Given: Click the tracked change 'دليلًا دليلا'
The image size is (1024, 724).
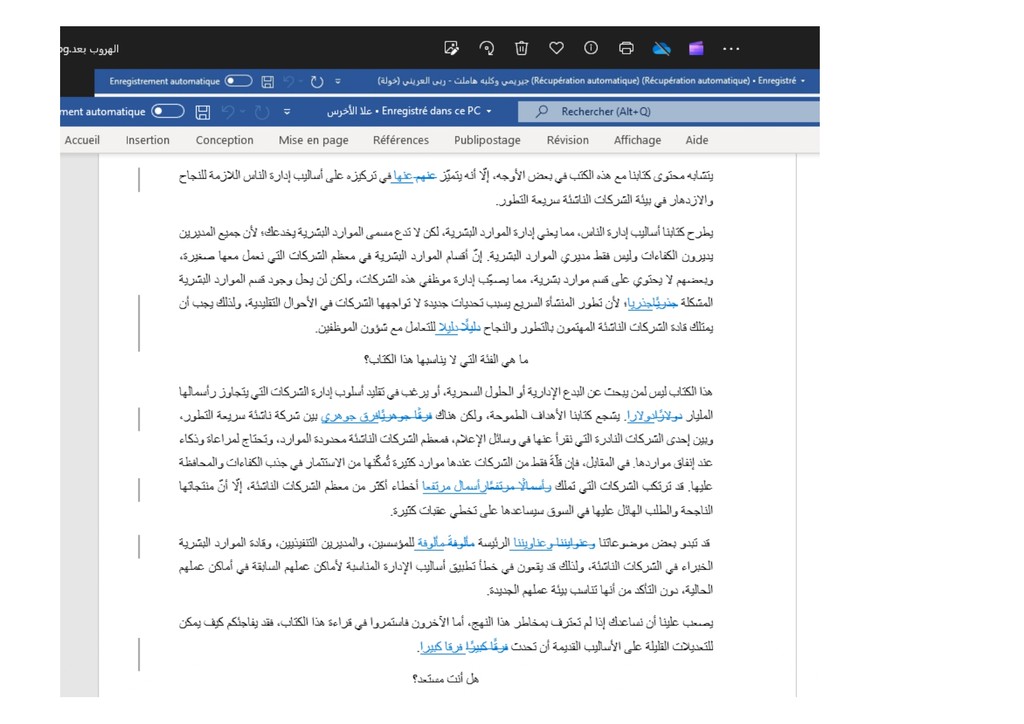Looking at the screenshot, I should click(458, 326).
